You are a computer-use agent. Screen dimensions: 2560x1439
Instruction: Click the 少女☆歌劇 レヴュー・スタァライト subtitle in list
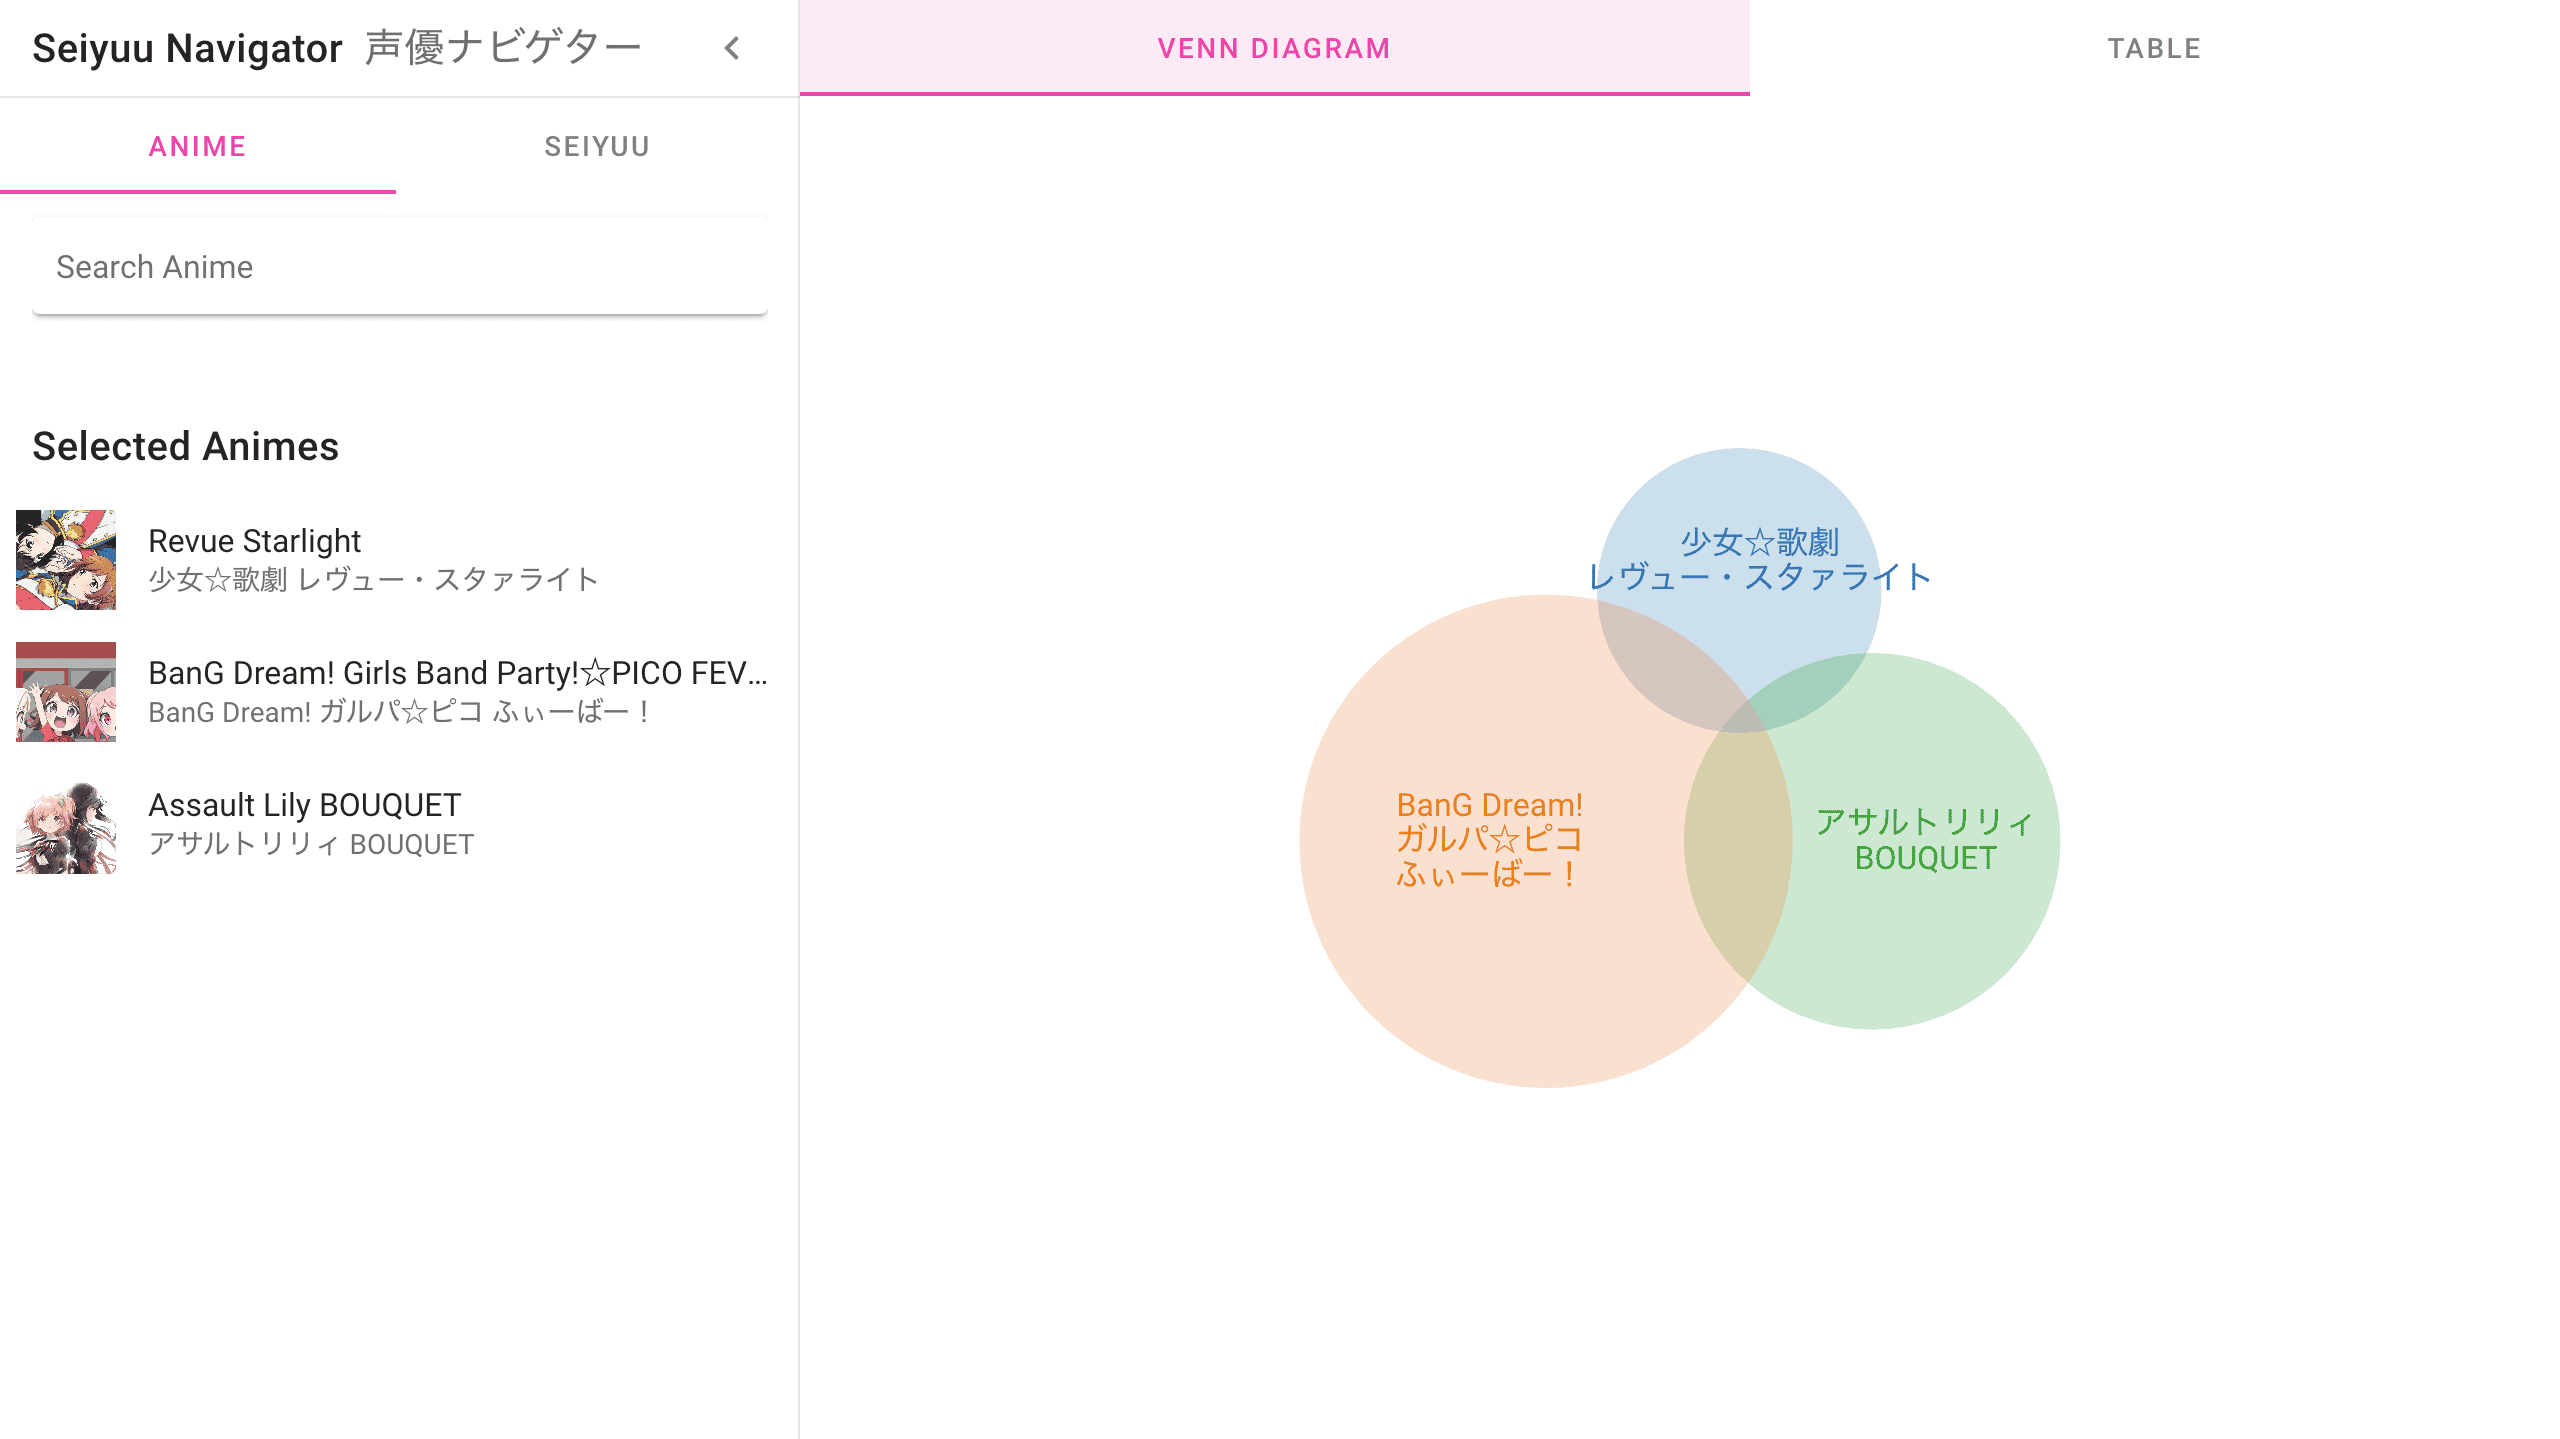point(373,579)
